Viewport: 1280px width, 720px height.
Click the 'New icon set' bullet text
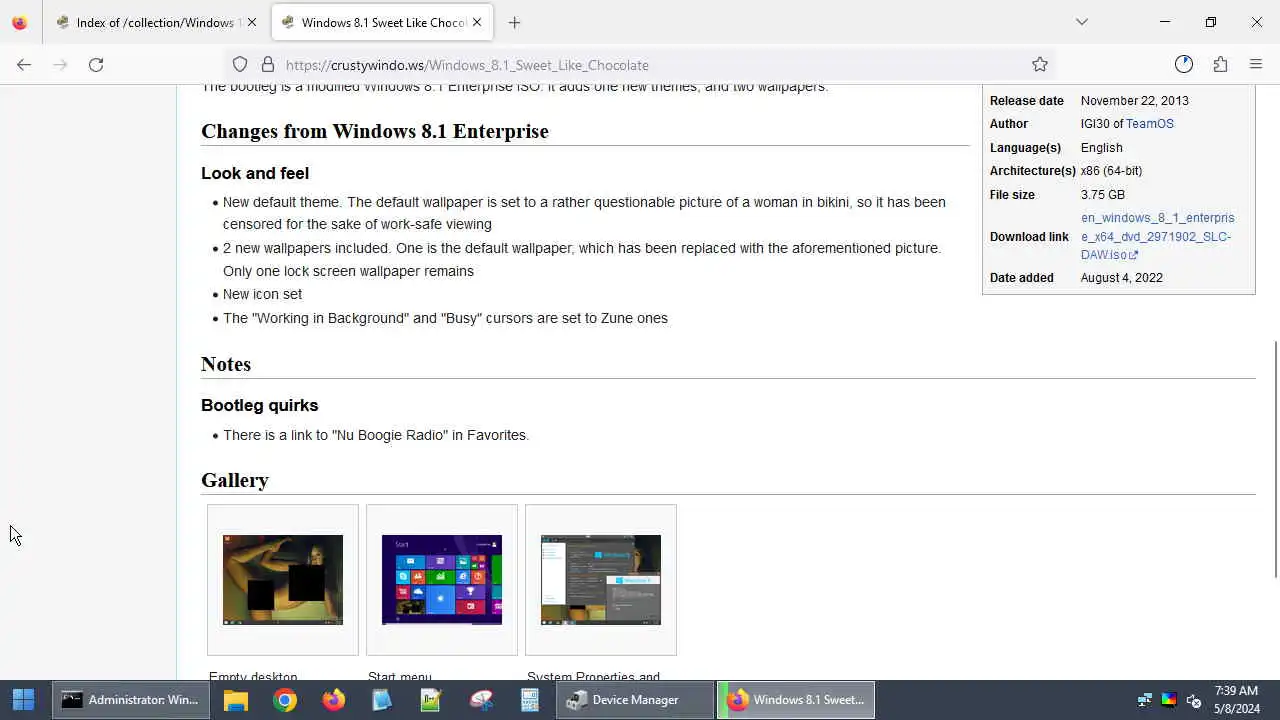click(x=262, y=294)
